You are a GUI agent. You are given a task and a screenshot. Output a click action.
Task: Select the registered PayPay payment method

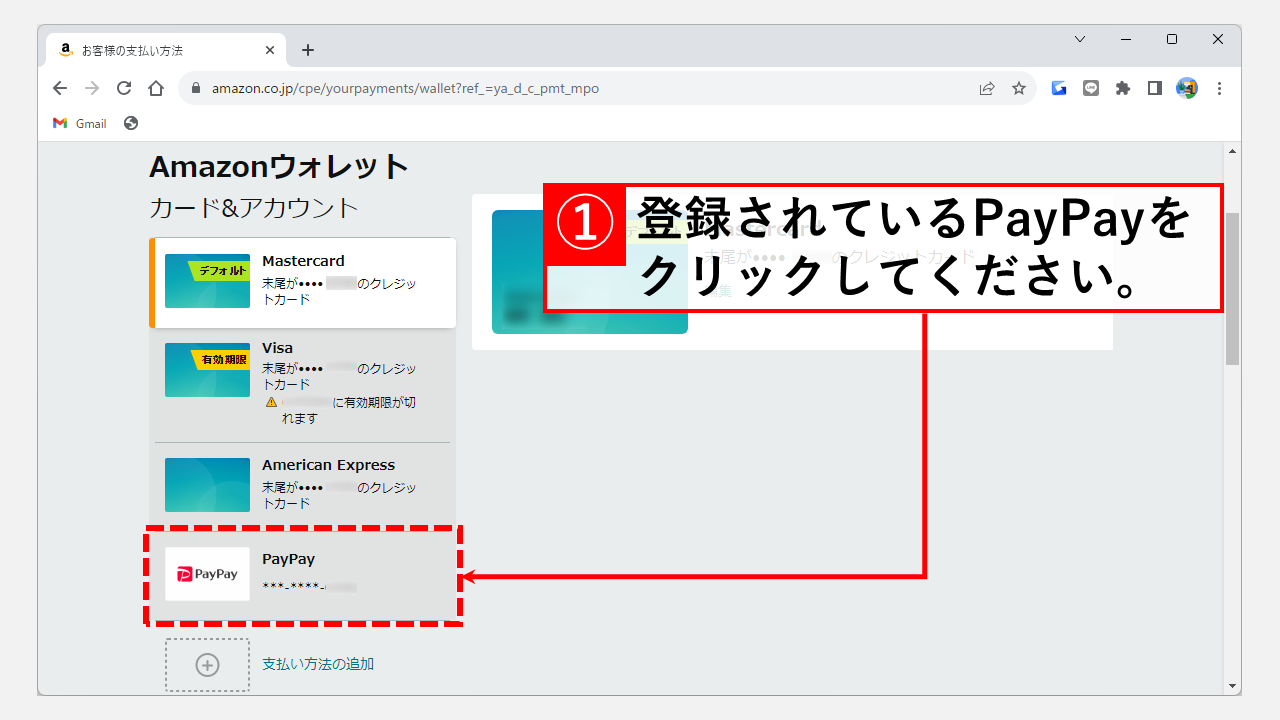point(303,574)
